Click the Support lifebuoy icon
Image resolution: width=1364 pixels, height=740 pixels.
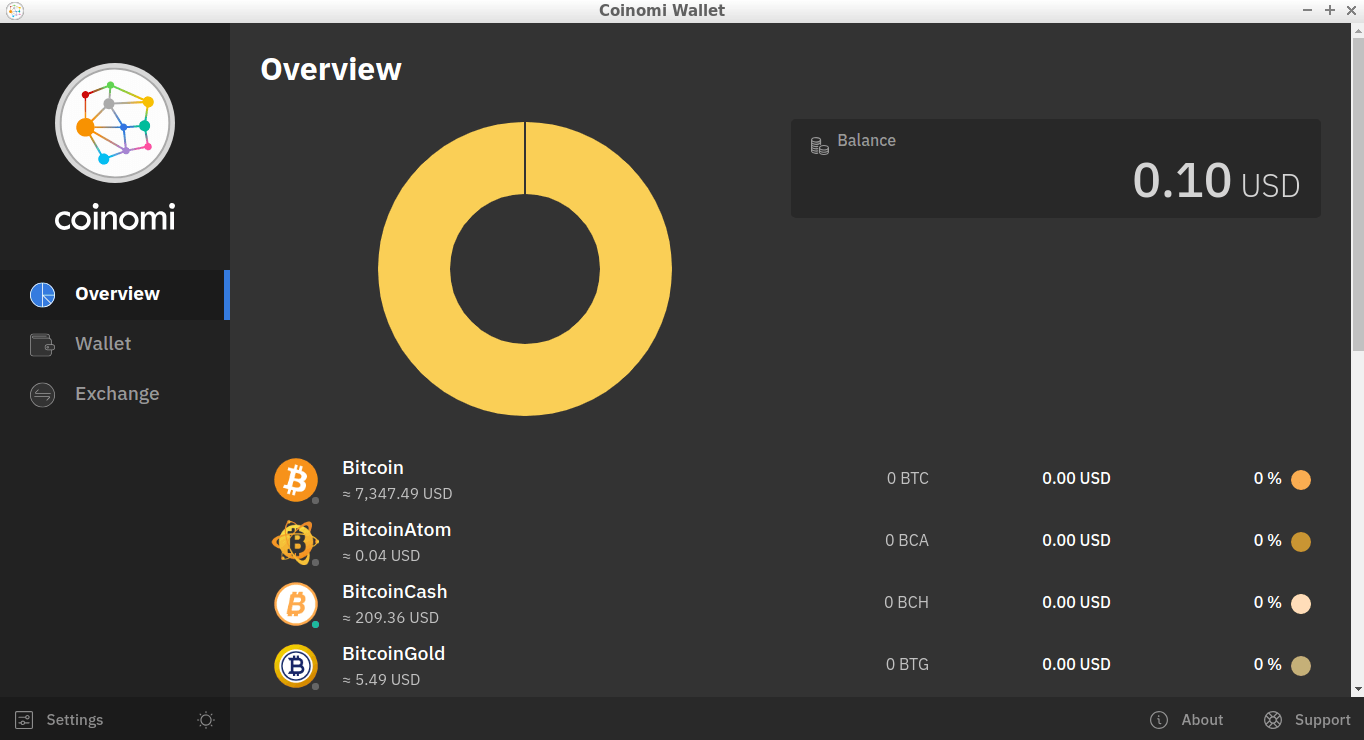tap(1273, 720)
